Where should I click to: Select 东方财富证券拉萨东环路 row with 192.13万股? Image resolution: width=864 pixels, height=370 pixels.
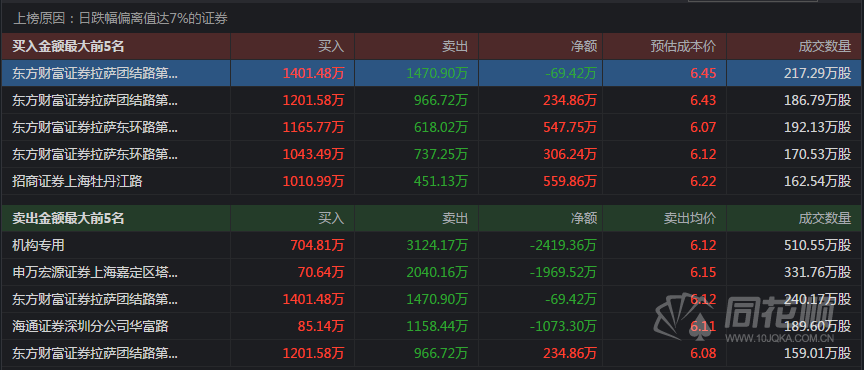pos(432,127)
